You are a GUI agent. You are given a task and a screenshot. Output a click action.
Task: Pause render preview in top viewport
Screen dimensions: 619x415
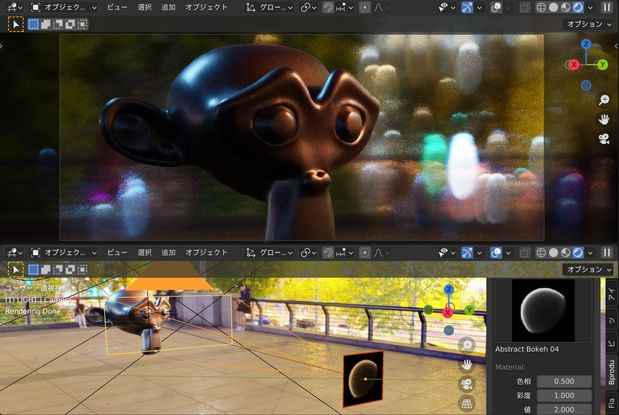[x=607, y=8]
